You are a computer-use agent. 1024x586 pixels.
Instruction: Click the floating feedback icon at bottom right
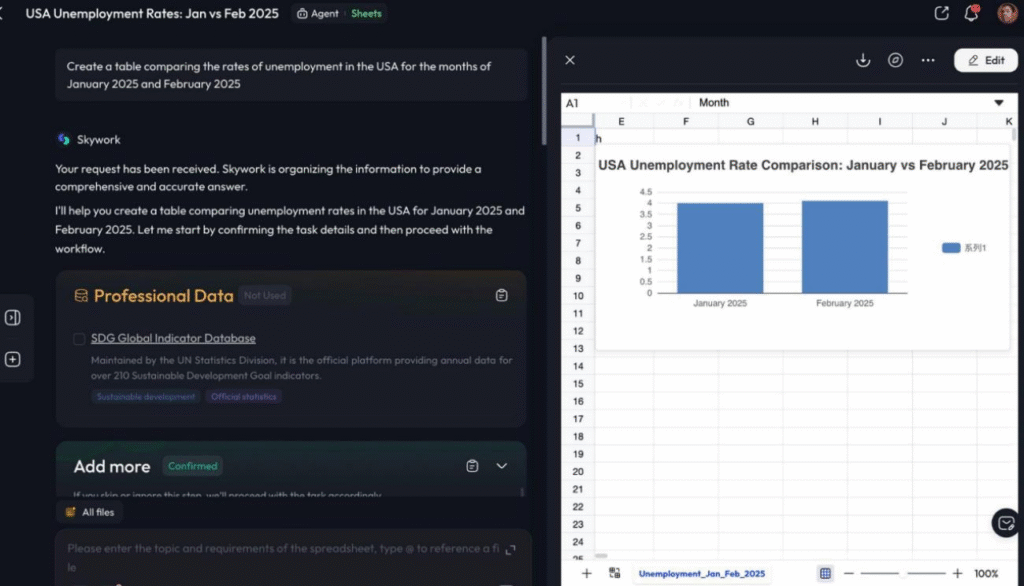click(1006, 522)
